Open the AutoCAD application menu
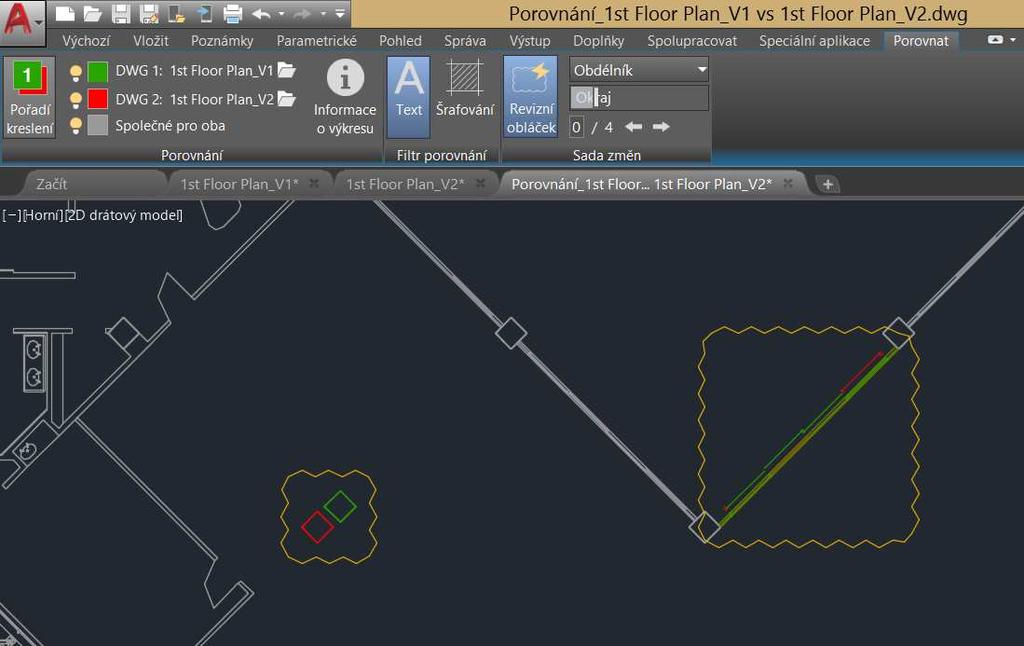 tap(22, 22)
